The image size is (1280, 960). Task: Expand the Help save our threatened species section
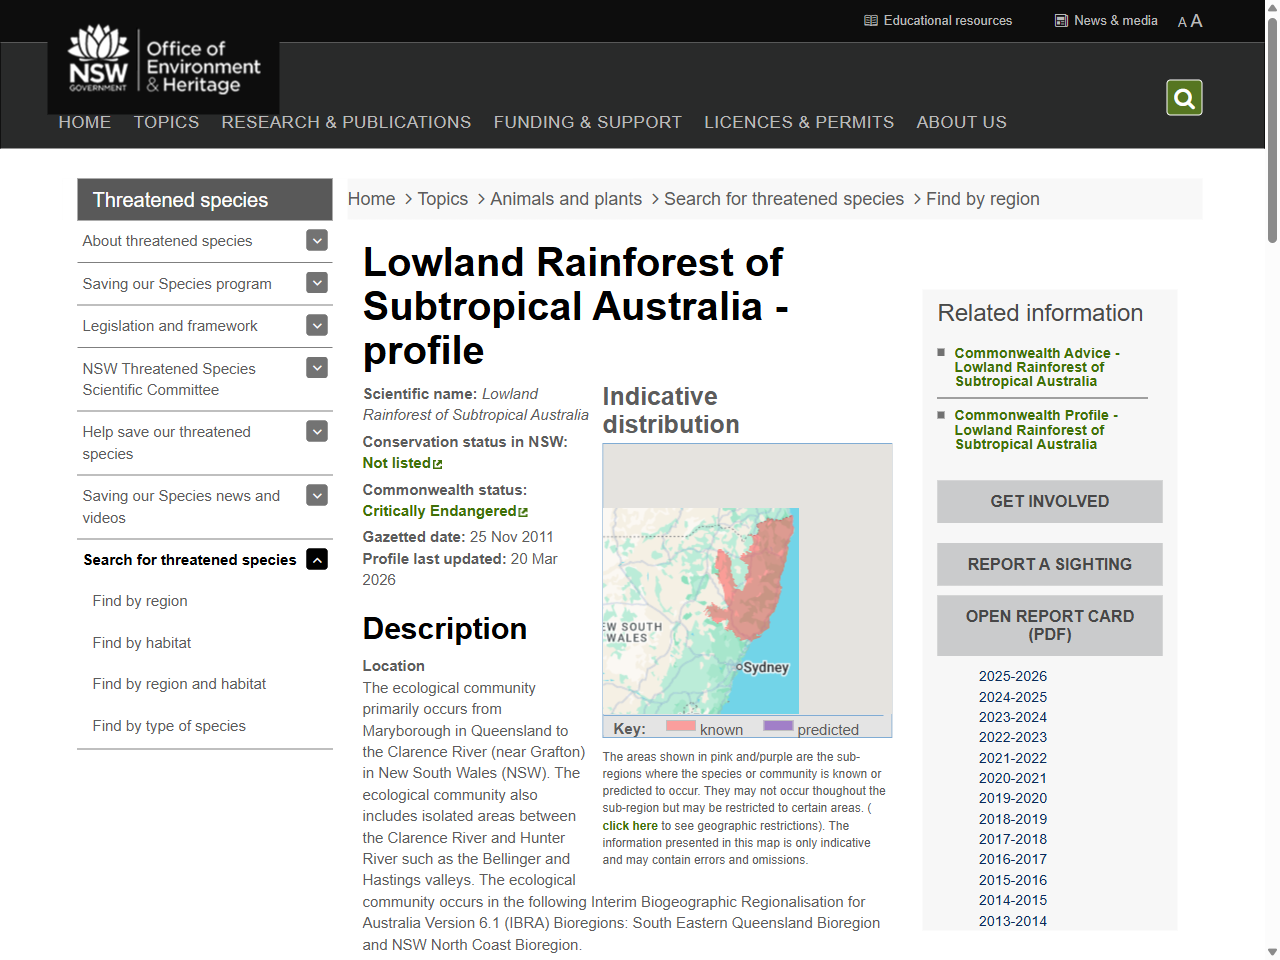tap(316, 430)
